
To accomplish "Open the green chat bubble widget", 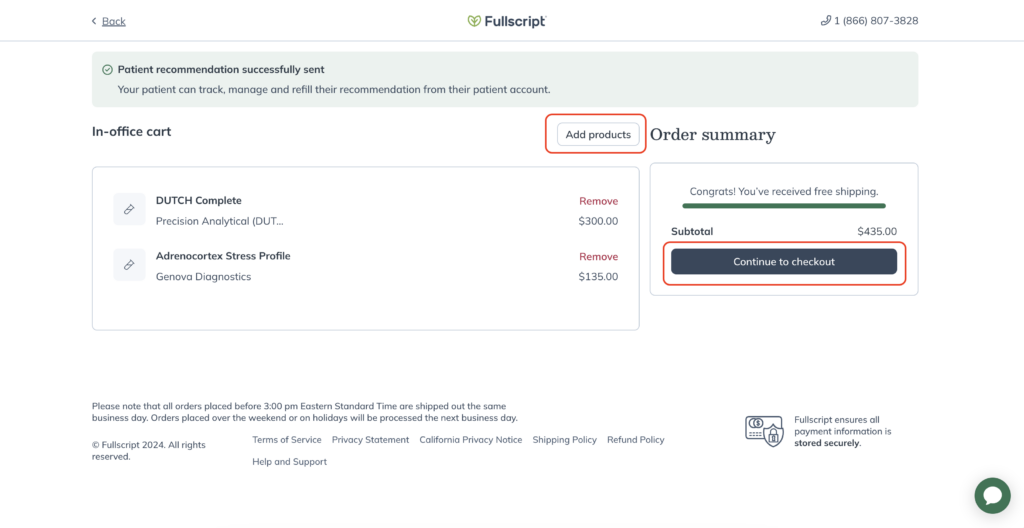I will (993, 495).
